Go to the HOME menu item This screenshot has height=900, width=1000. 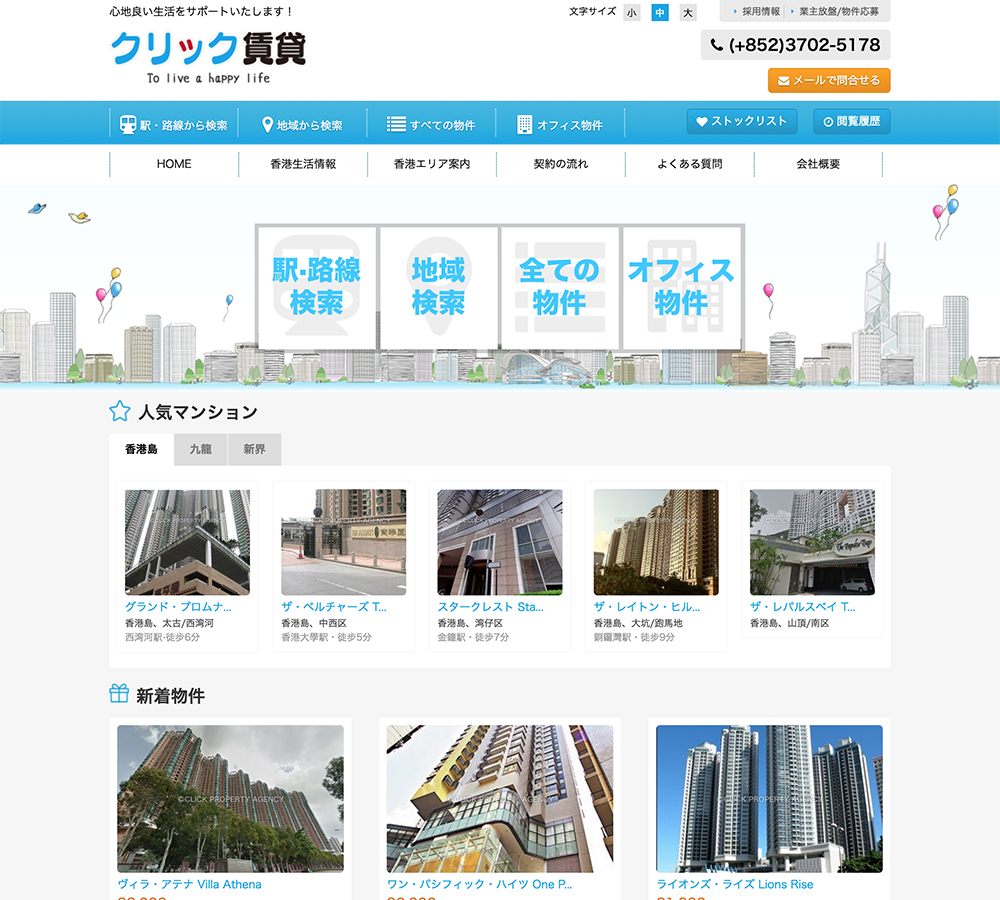pyautogui.click(x=174, y=164)
